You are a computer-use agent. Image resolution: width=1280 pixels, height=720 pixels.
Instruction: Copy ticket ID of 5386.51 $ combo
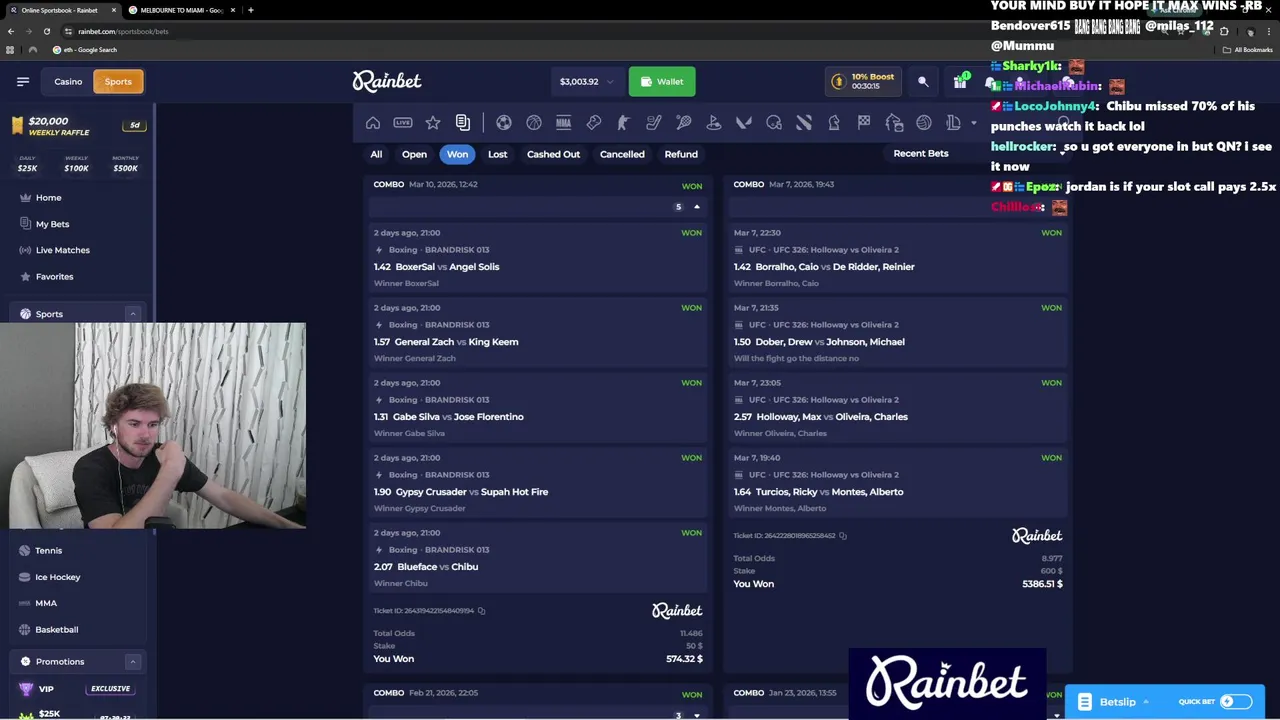click(843, 536)
